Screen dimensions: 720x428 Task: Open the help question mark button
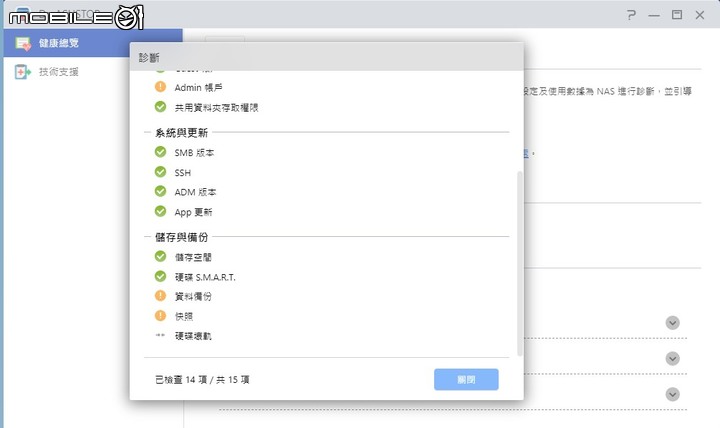click(631, 15)
